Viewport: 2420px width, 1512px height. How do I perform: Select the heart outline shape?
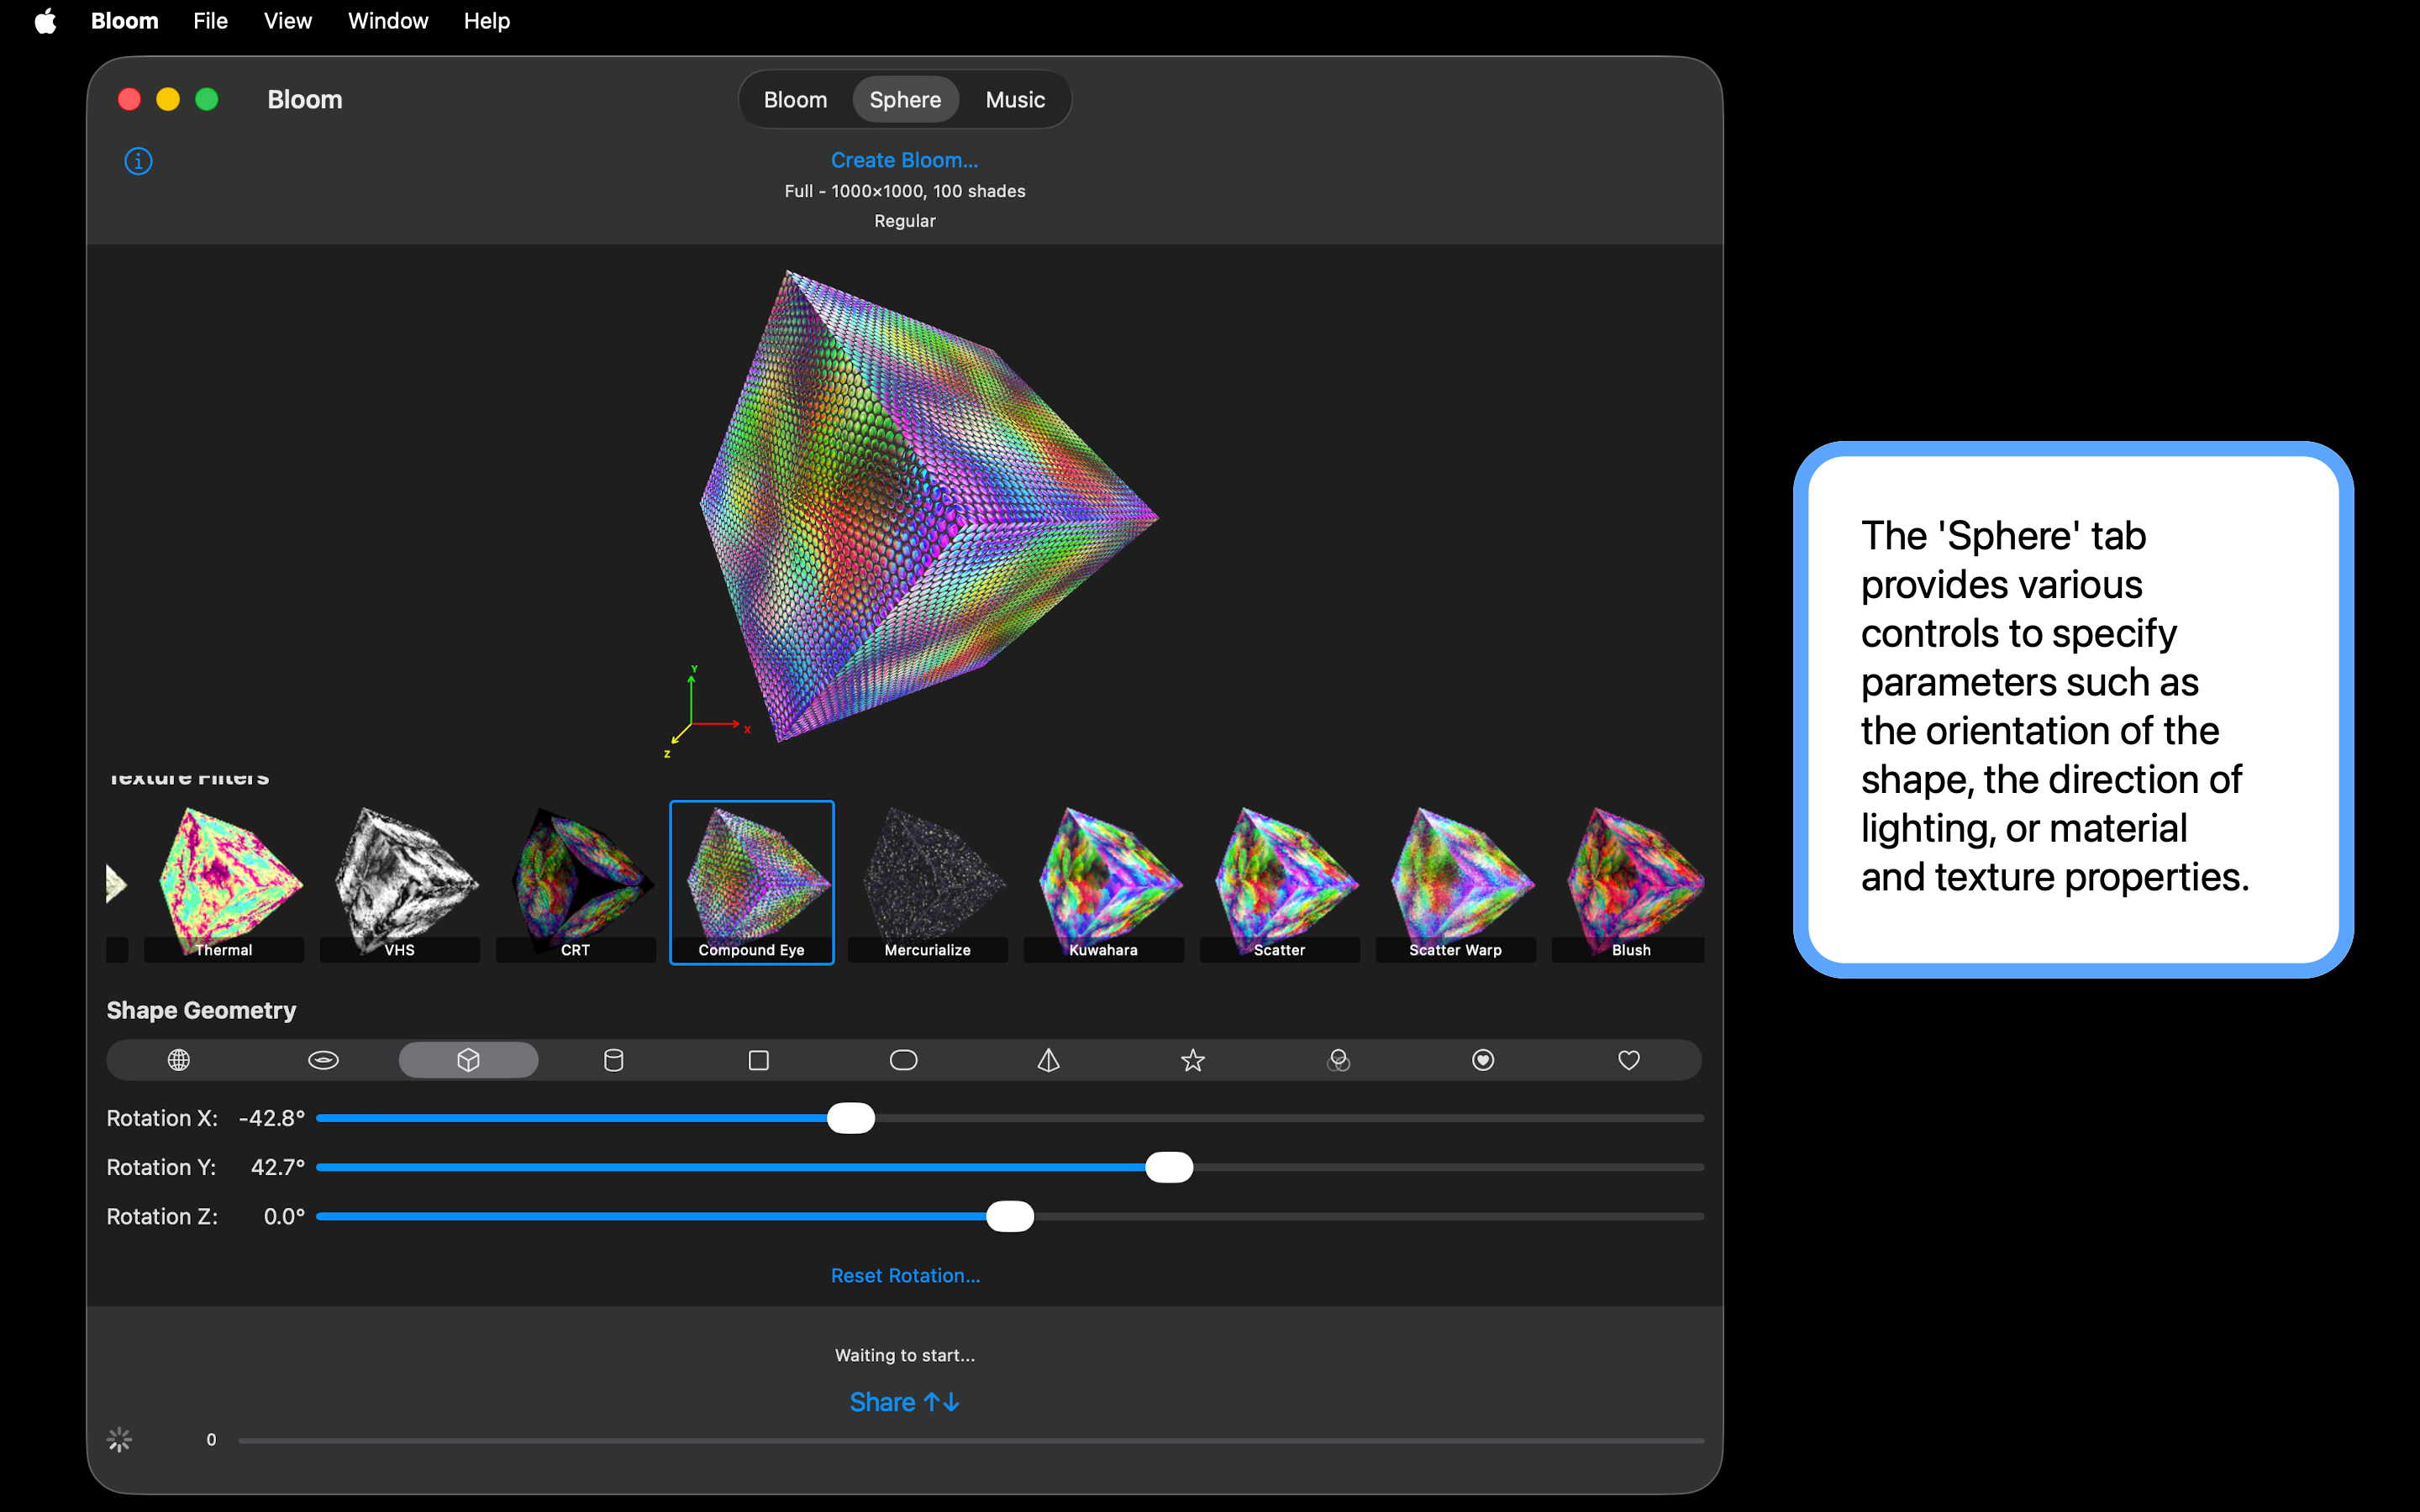[1629, 1060]
